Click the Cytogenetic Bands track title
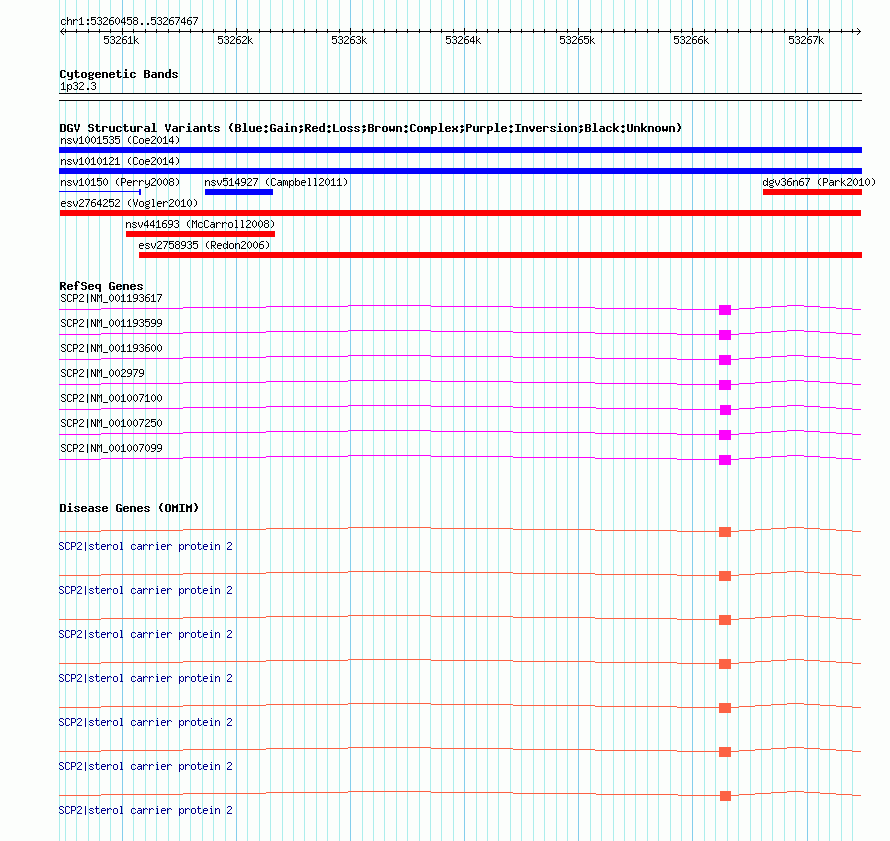 pos(119,74)
